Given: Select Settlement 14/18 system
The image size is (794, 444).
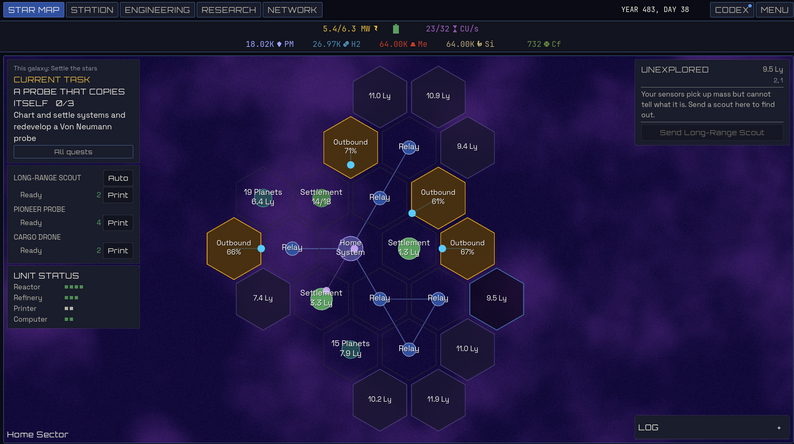Looking at the screenshot, I should click(x=321, y=197).
